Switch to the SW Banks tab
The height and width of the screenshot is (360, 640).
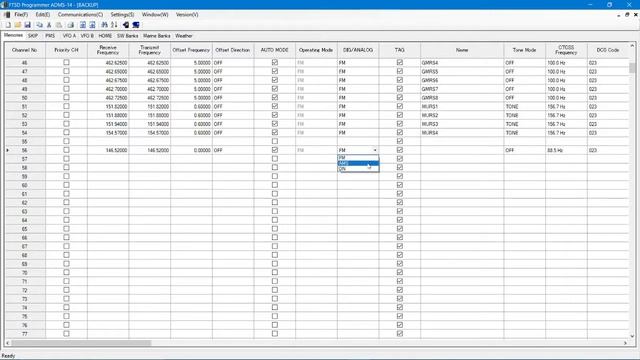pyautogui.click(x=127, y=36)
